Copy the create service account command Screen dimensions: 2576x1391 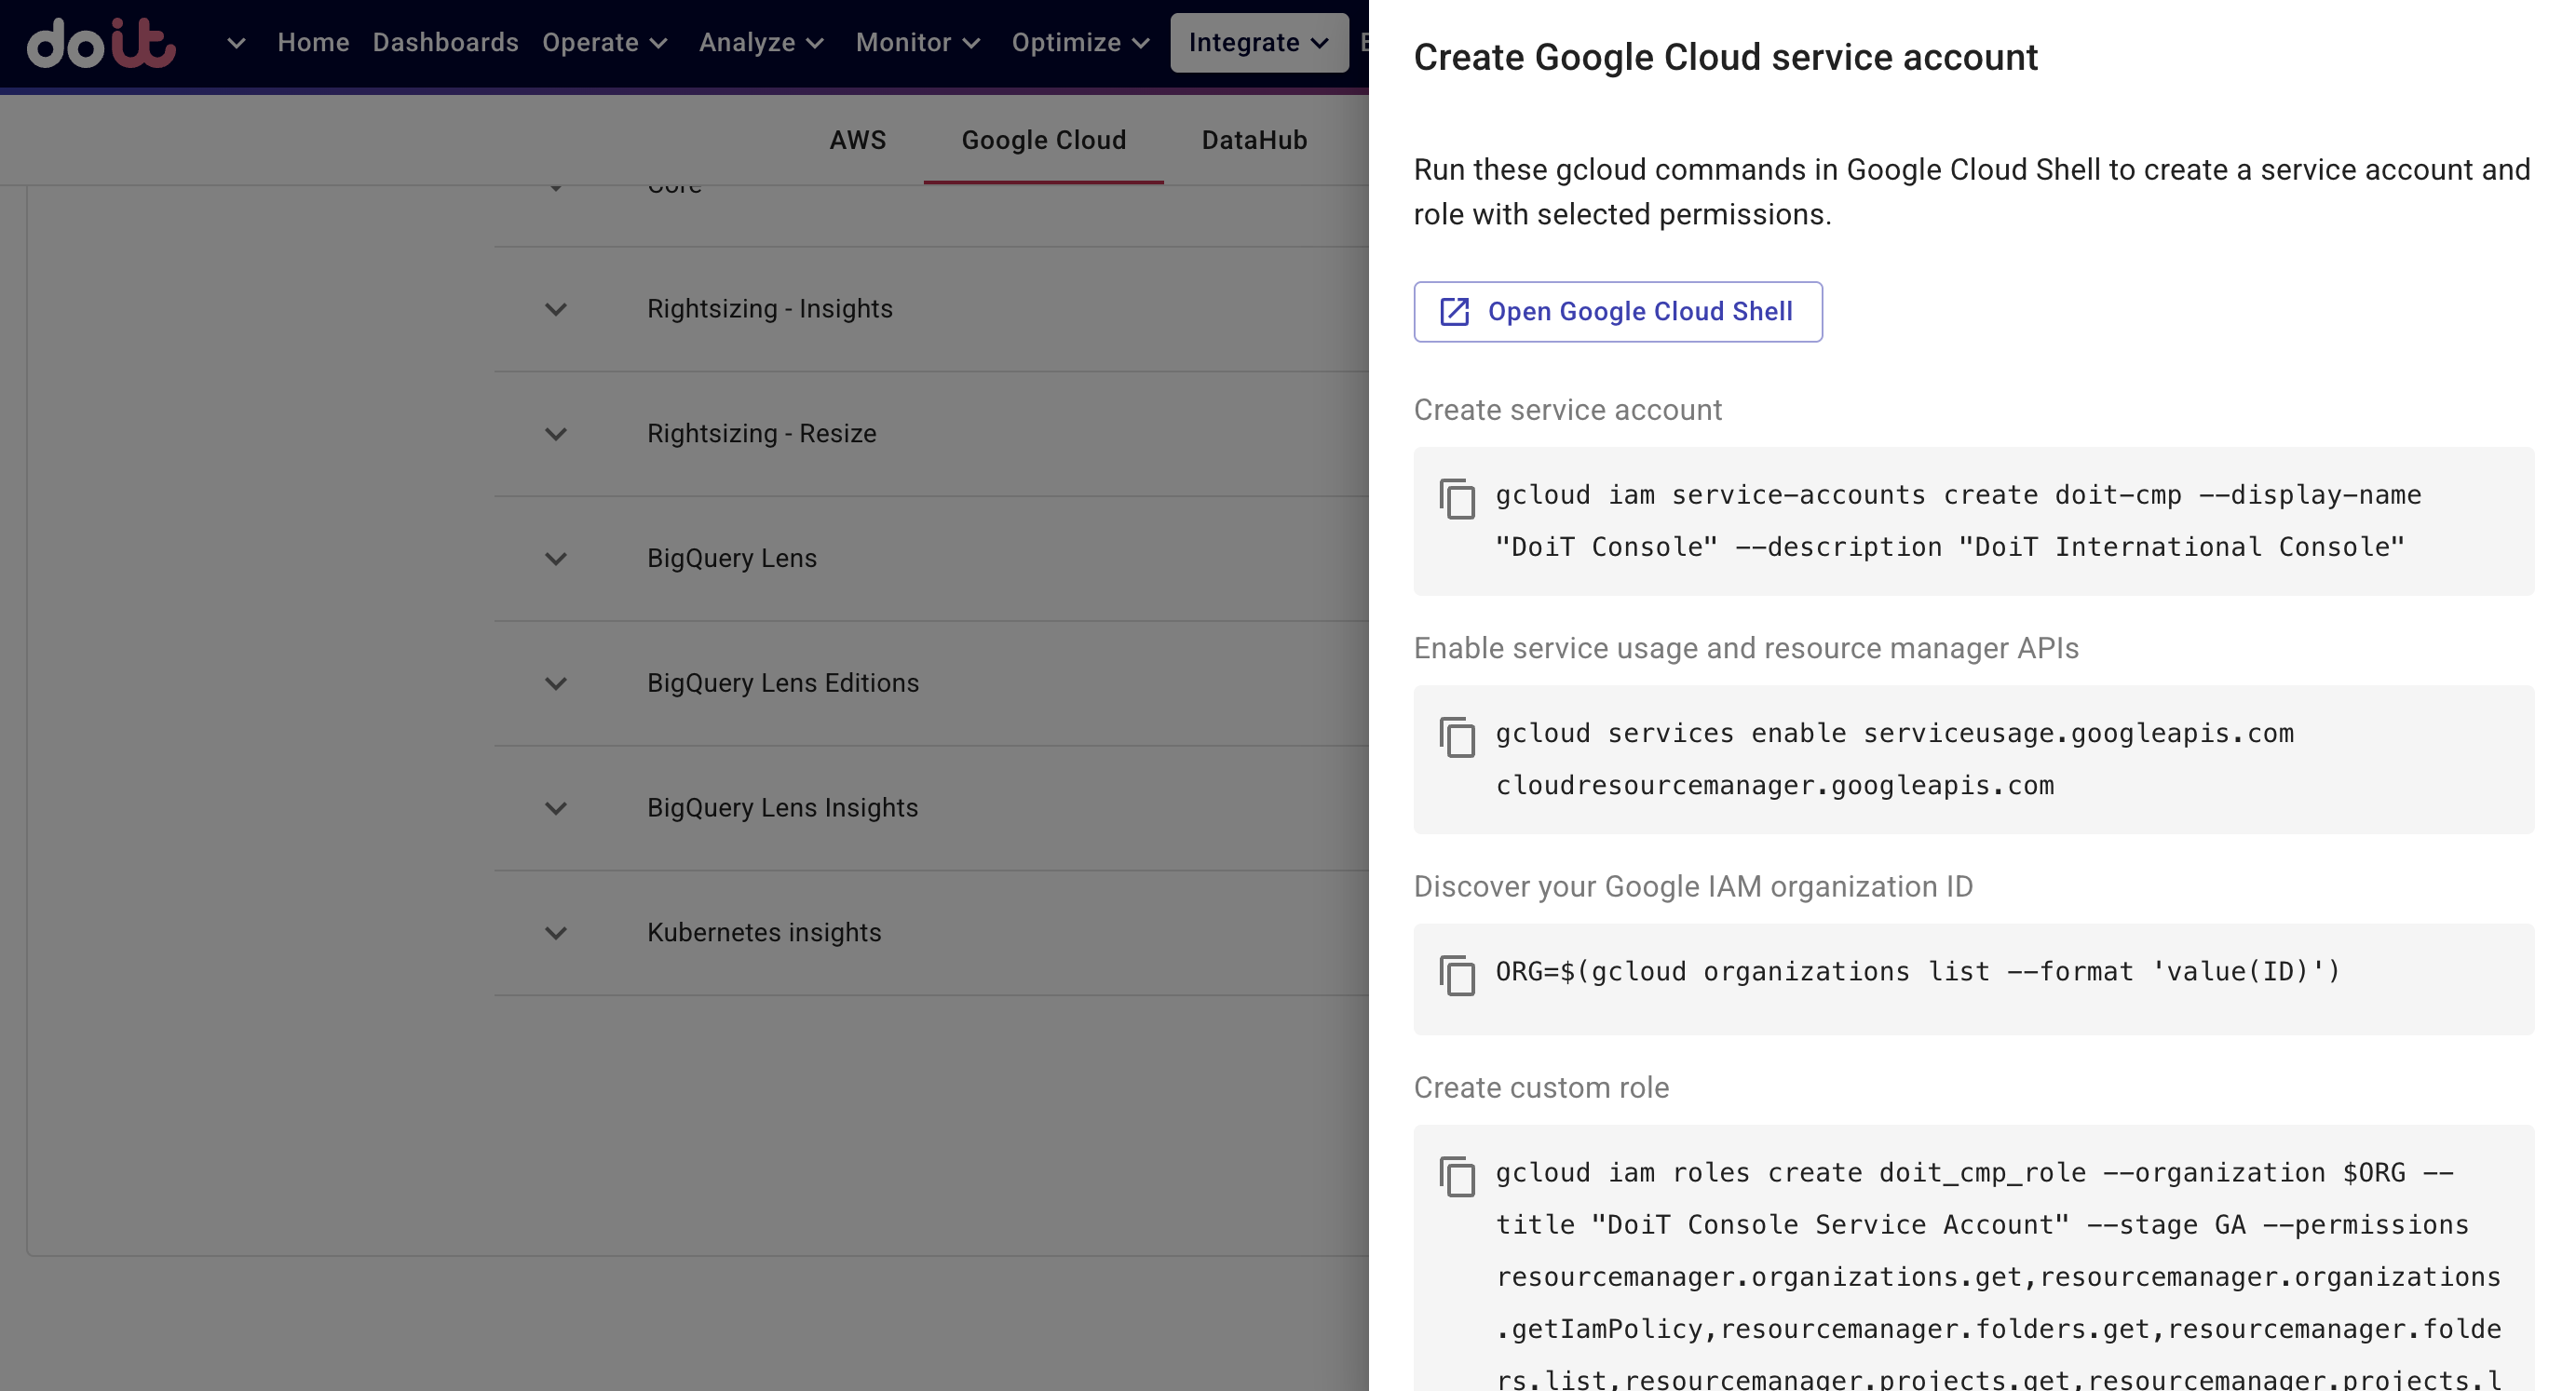(x=1457, y=499)
